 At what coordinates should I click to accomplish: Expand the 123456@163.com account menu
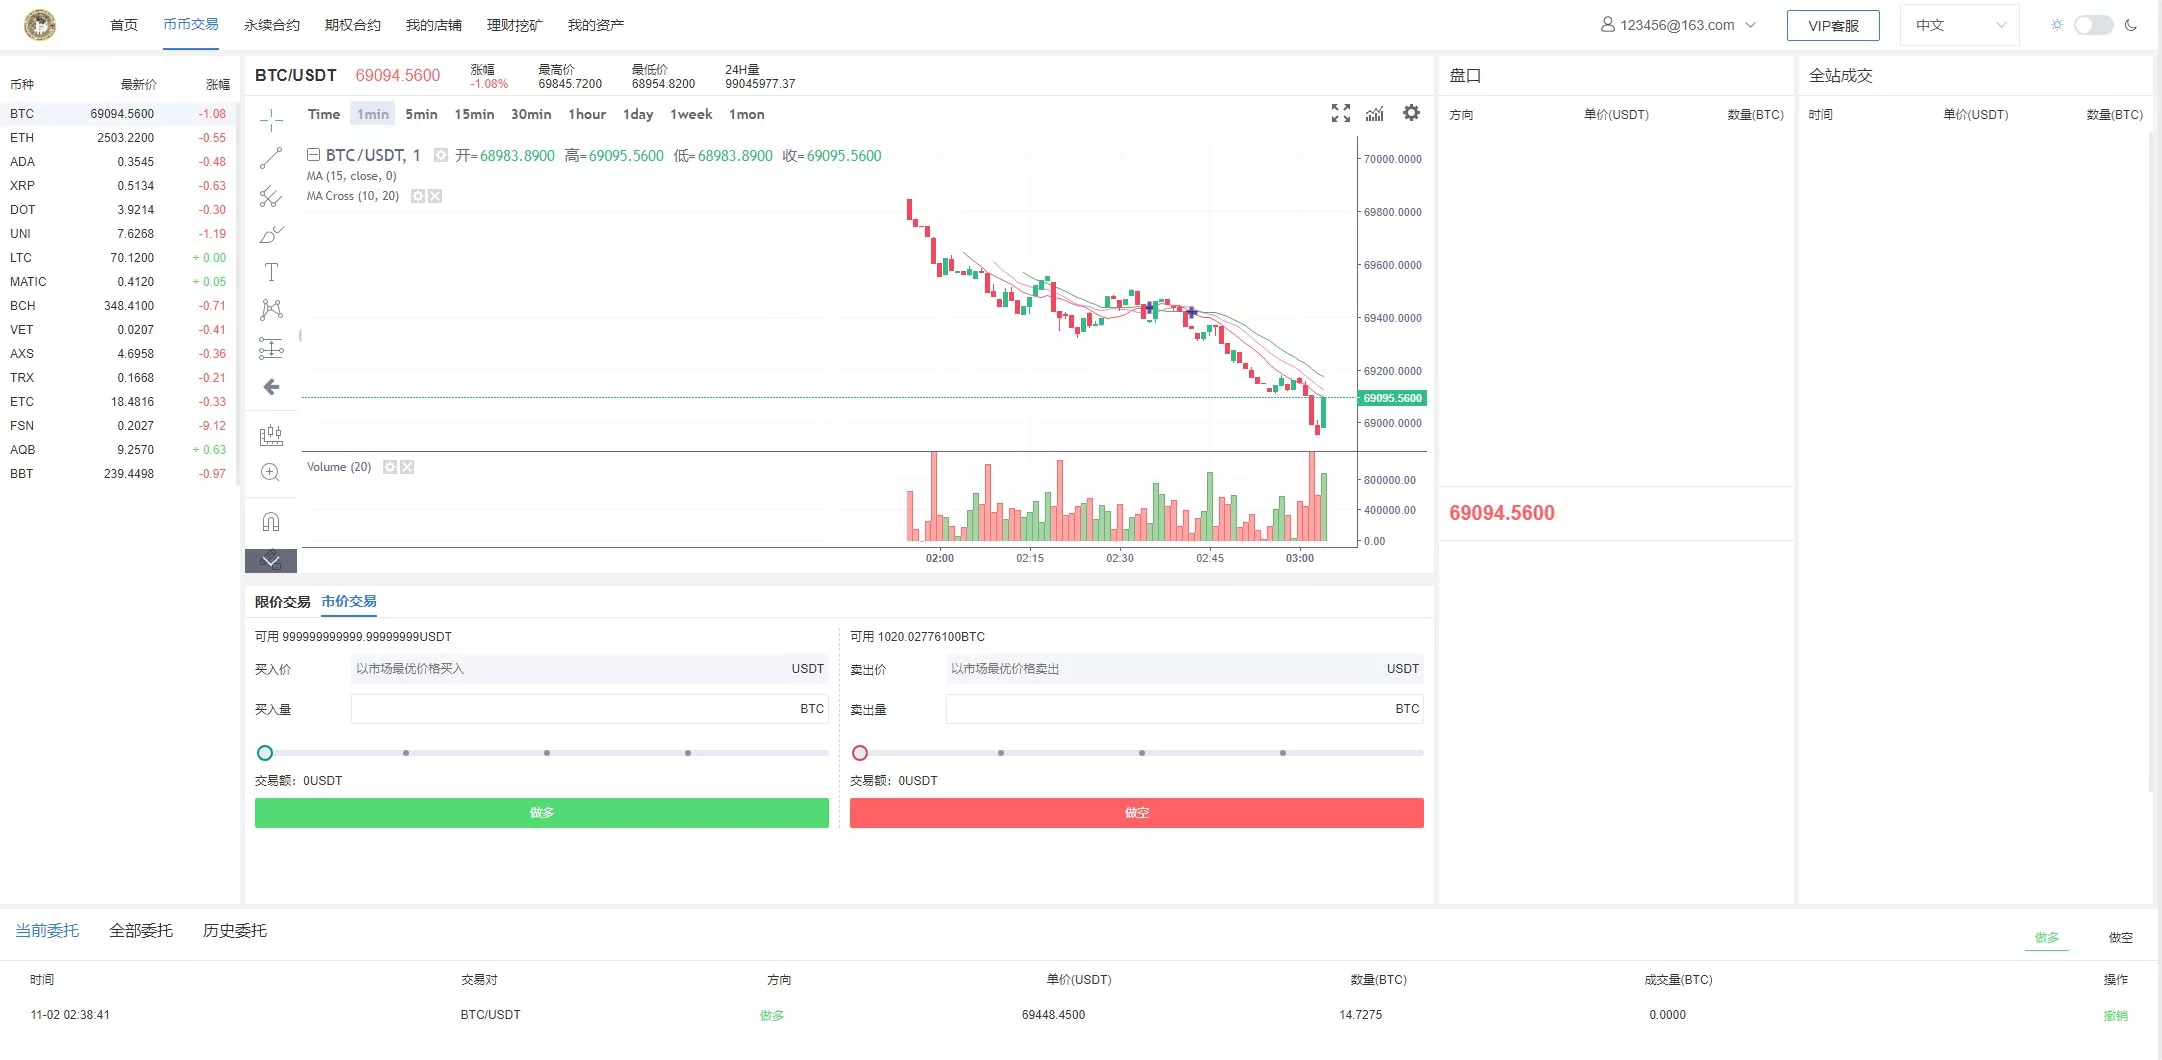[1678, 25]
